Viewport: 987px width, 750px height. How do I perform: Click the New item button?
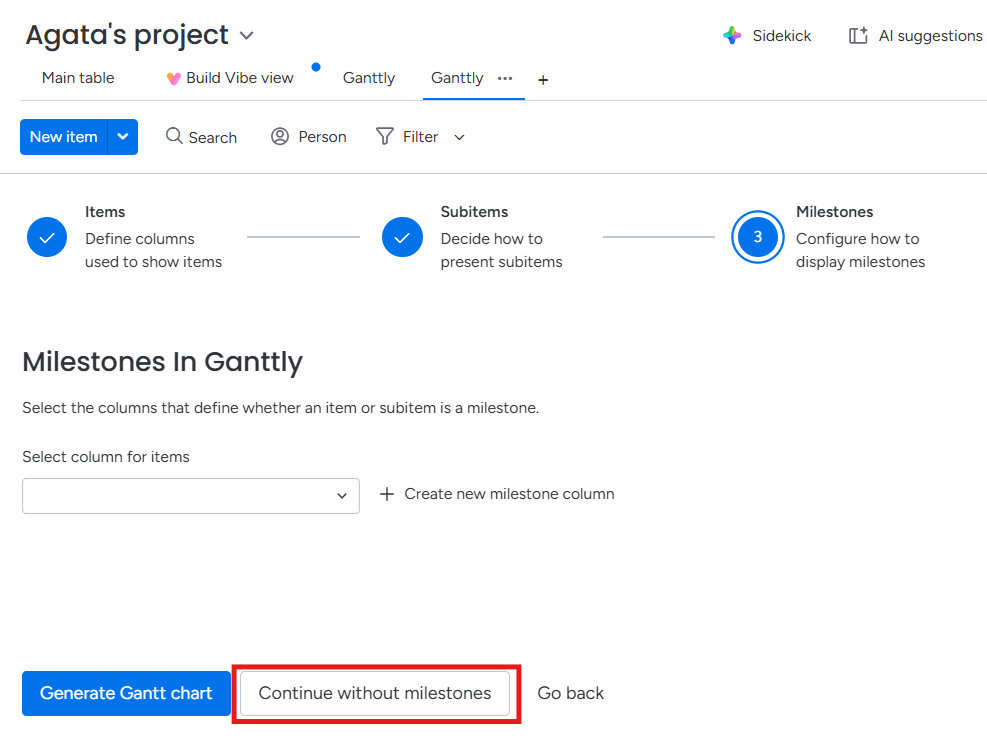click(x=64, y=137)
